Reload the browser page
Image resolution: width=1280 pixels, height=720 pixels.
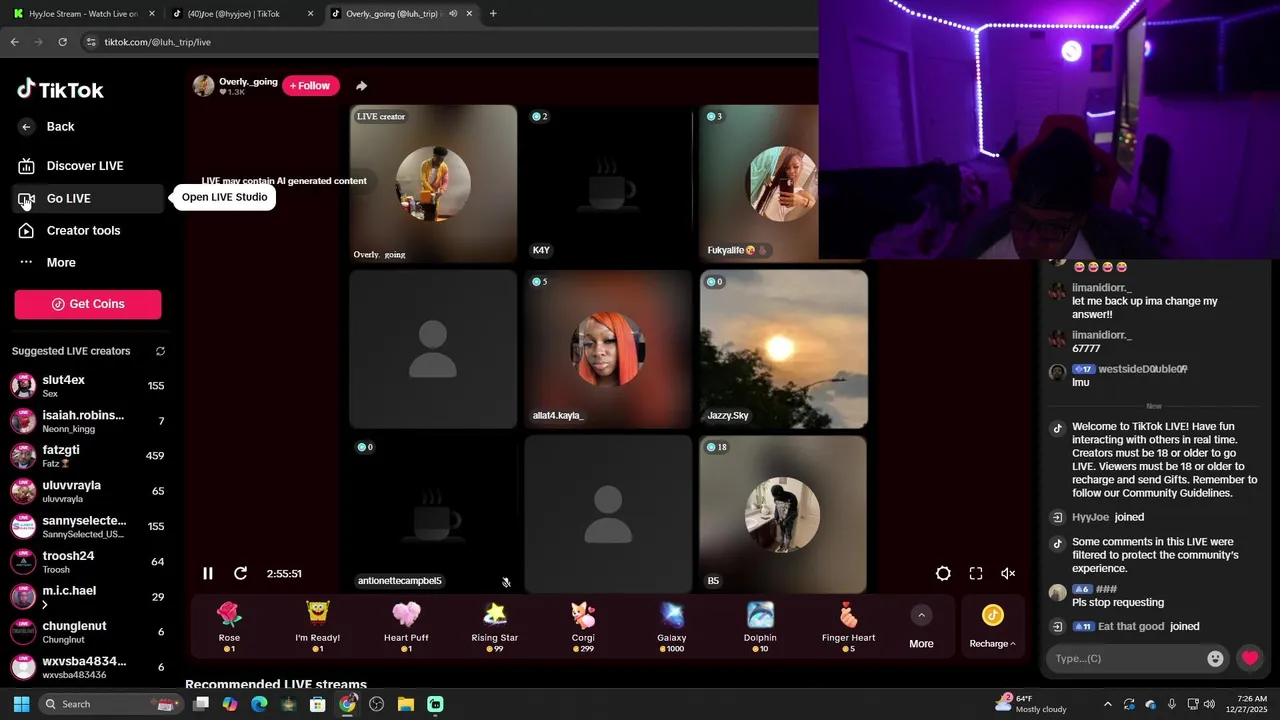pyautogui.click(x=62, y=42)
